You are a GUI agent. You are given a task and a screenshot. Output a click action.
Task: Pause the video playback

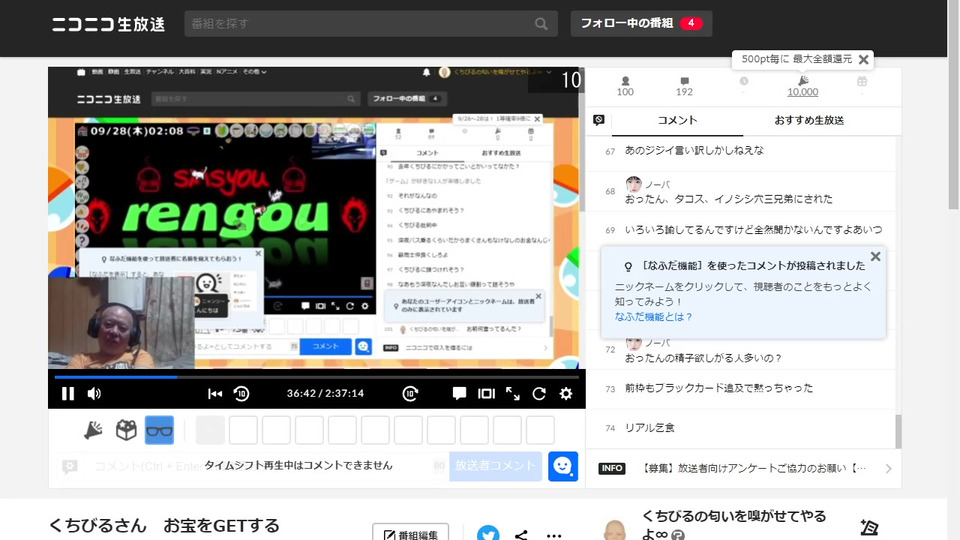tap(68, 394)
